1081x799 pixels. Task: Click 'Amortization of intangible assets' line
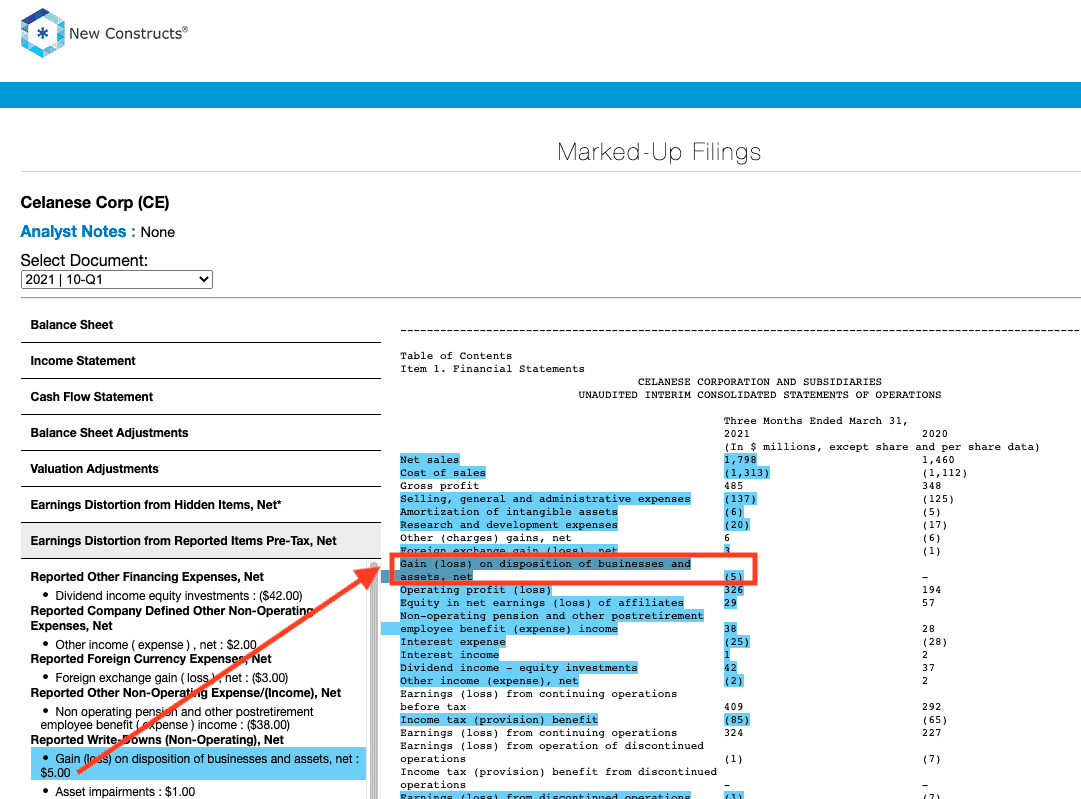tap(509, 512)
